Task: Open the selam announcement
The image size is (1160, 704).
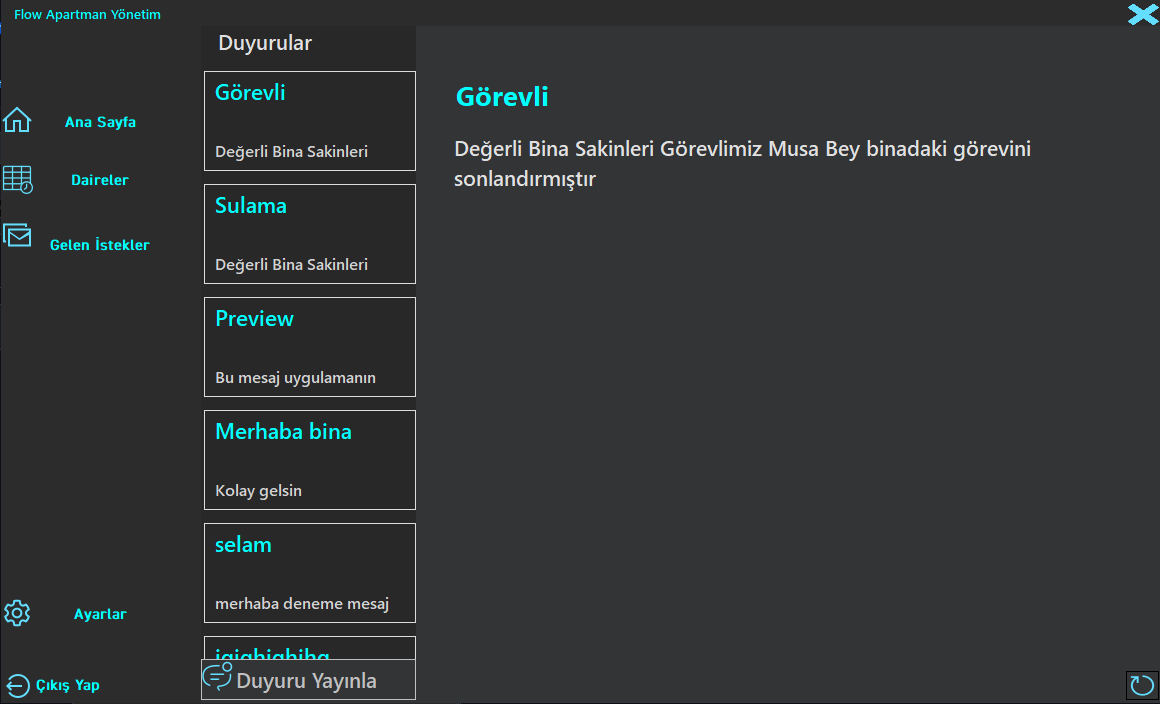Action: pyautogui.click(x=309, y=572)
